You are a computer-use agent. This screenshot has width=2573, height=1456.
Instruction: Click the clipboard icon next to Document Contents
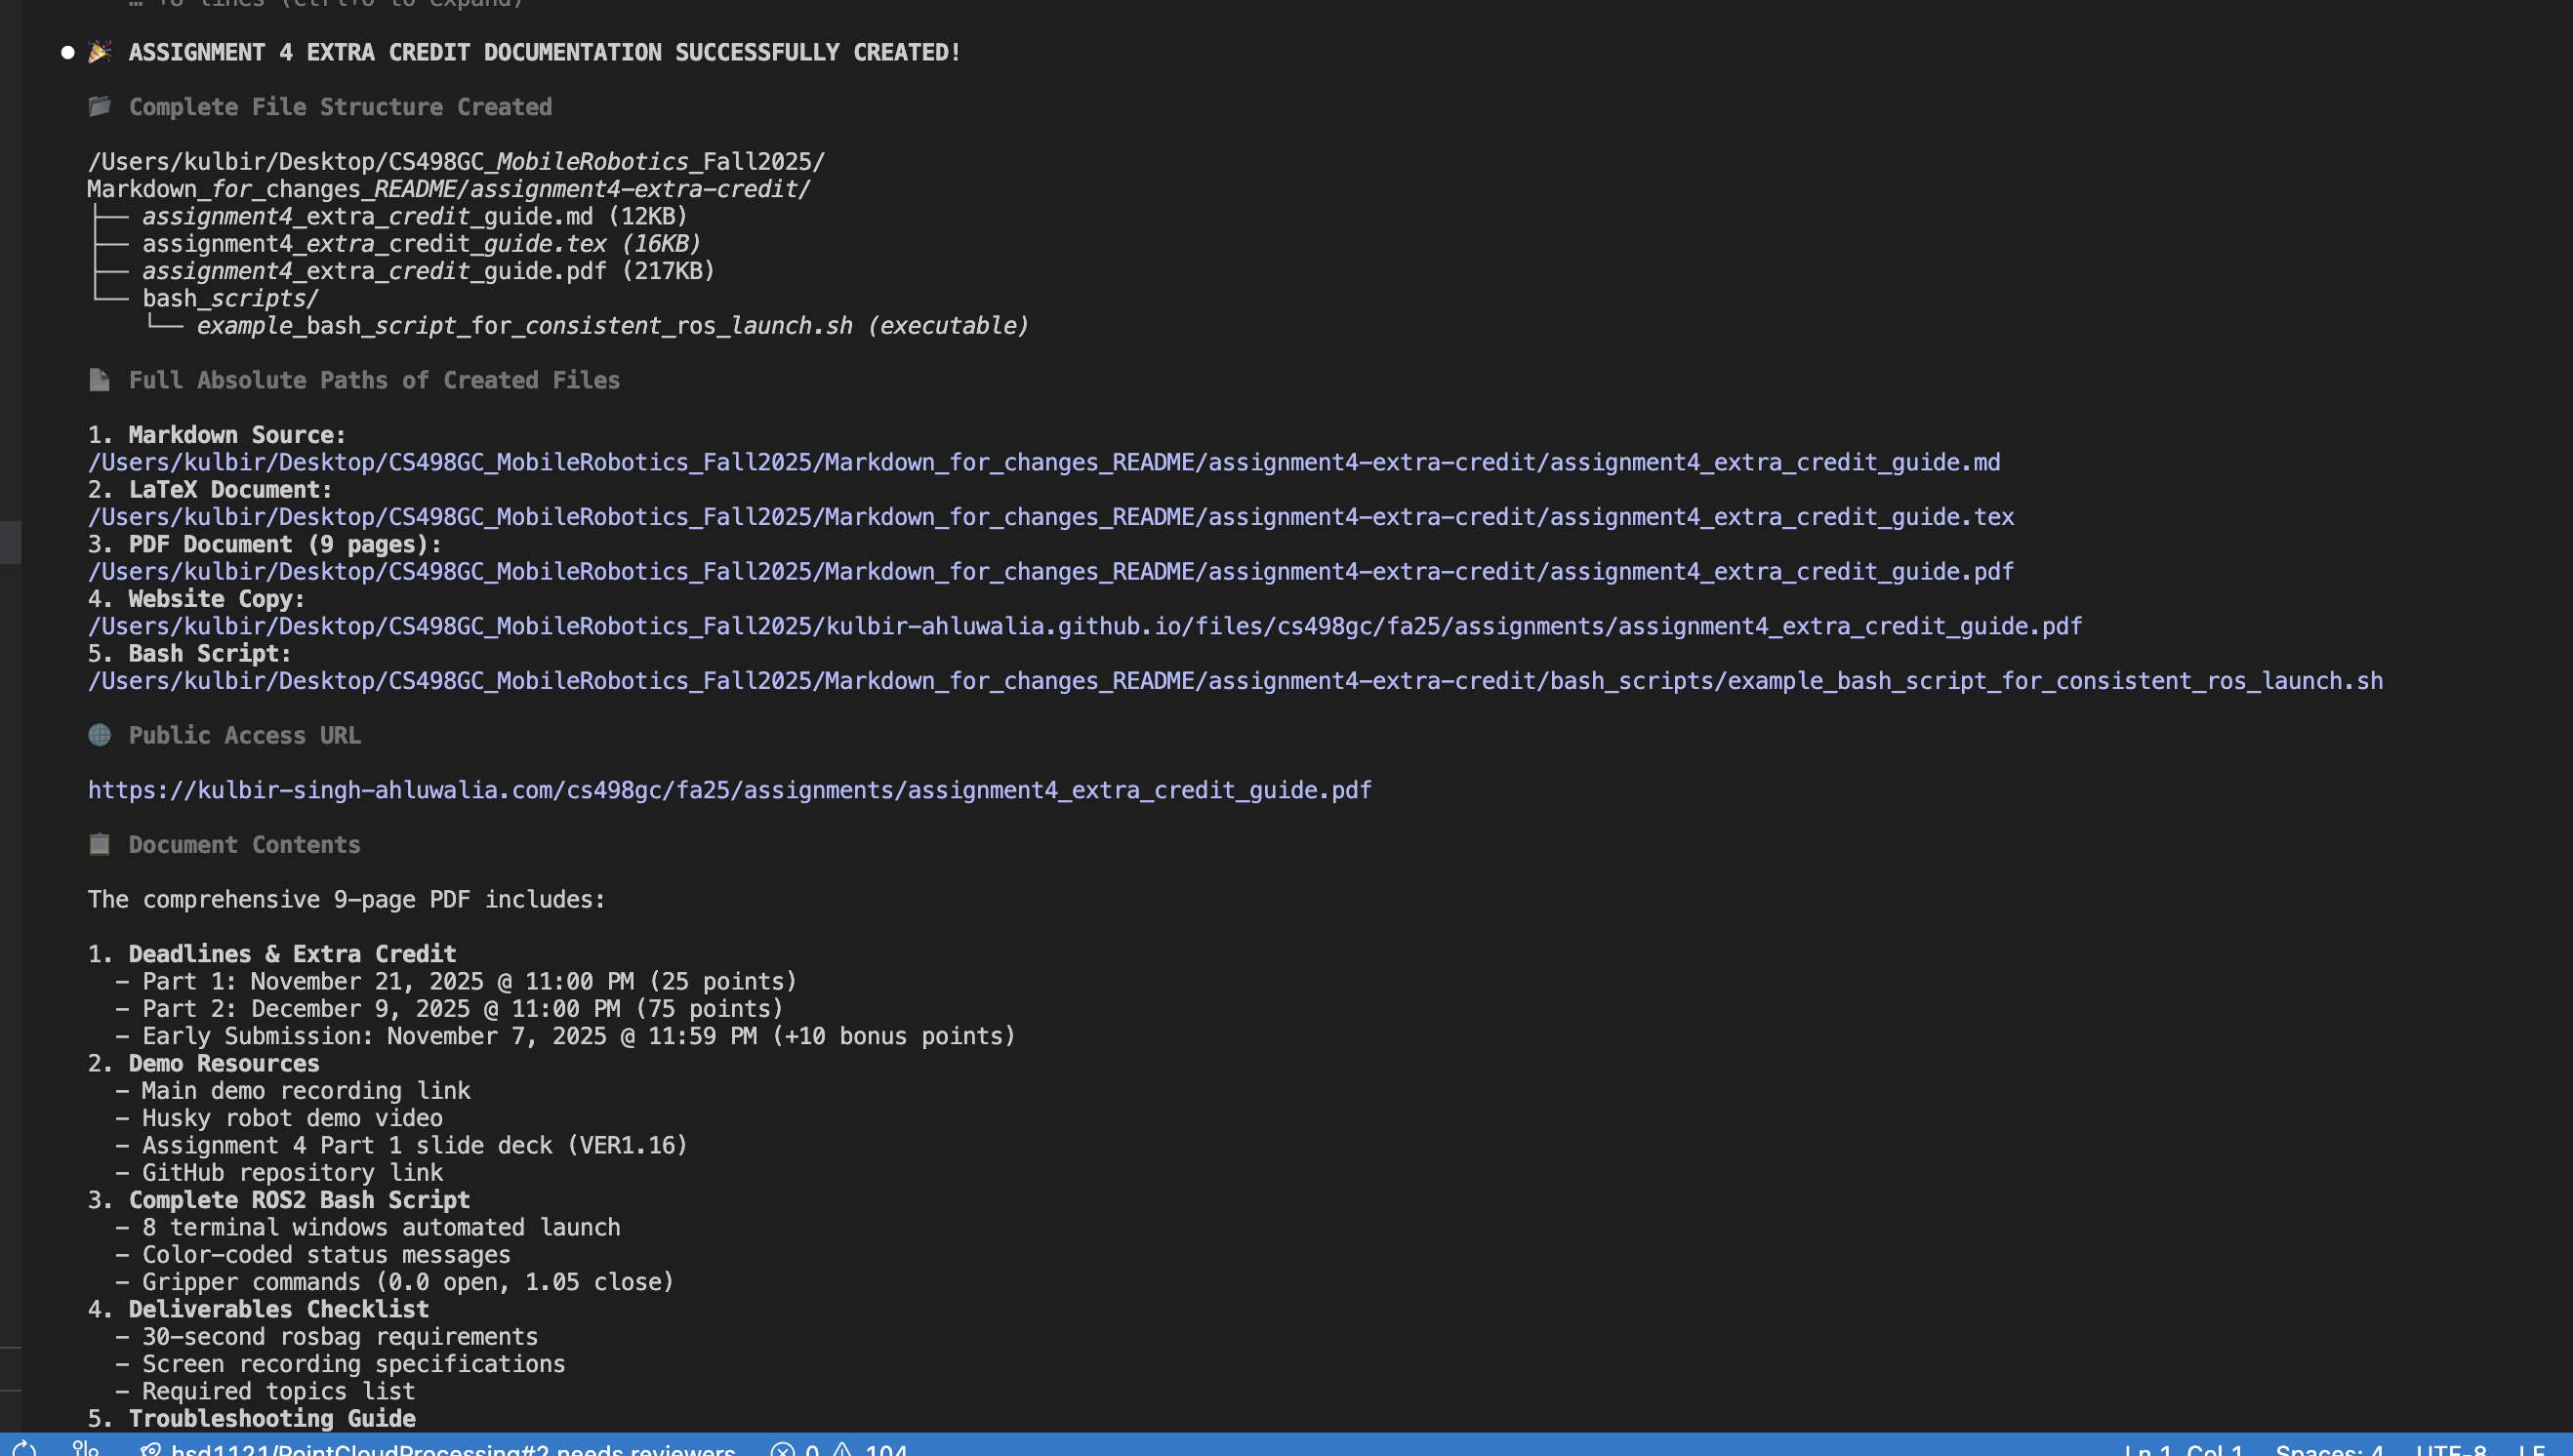[x=99, y=844]
